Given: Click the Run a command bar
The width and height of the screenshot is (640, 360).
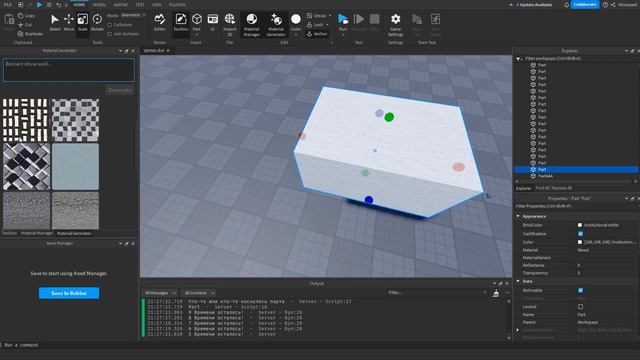Looking at the screenshot, I should [x=320, y=345].
